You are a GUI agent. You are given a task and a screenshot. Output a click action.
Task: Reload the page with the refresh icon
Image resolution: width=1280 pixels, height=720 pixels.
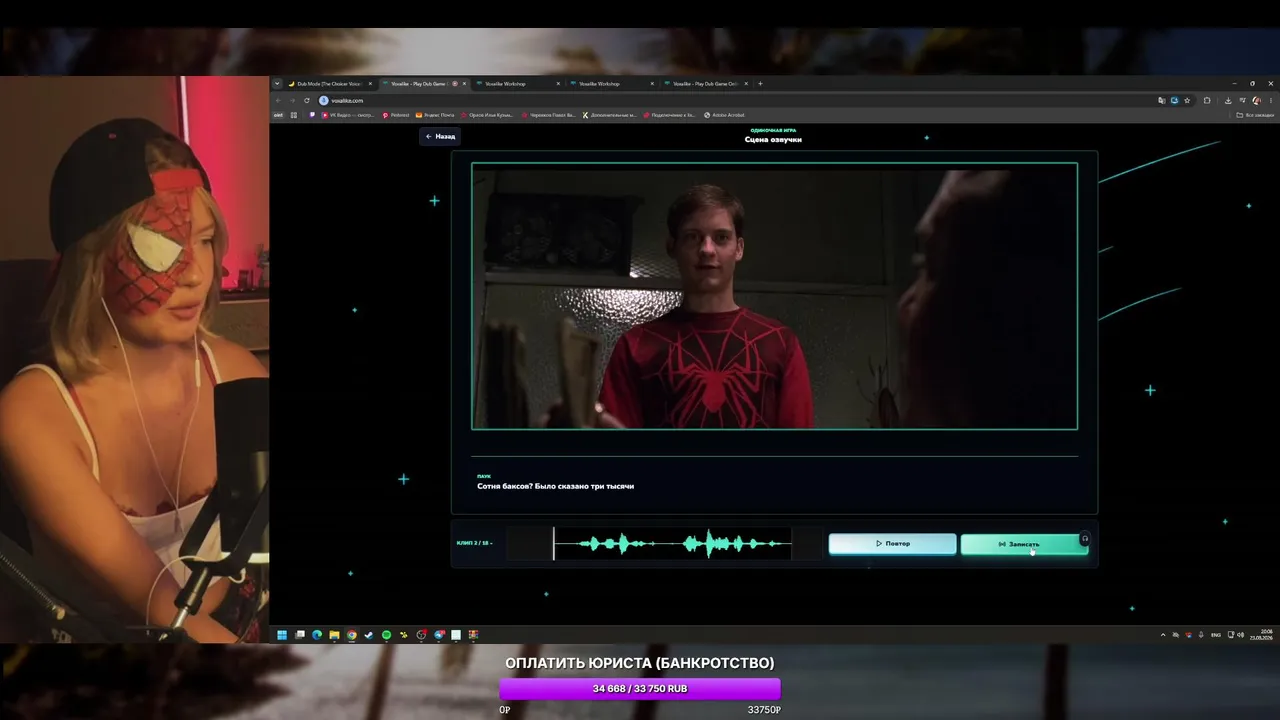[x=306, y=100]
